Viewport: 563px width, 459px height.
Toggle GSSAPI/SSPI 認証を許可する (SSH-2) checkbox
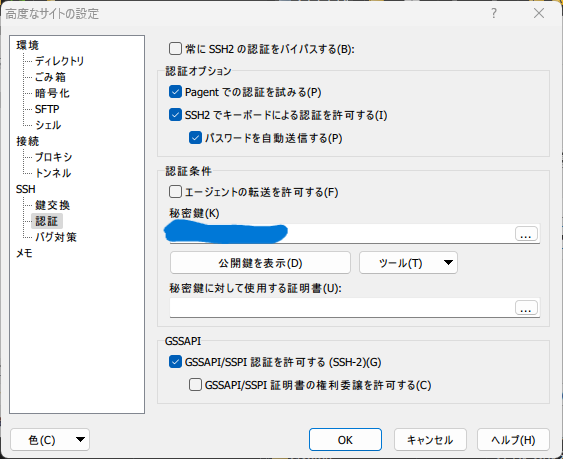[175, 362]
